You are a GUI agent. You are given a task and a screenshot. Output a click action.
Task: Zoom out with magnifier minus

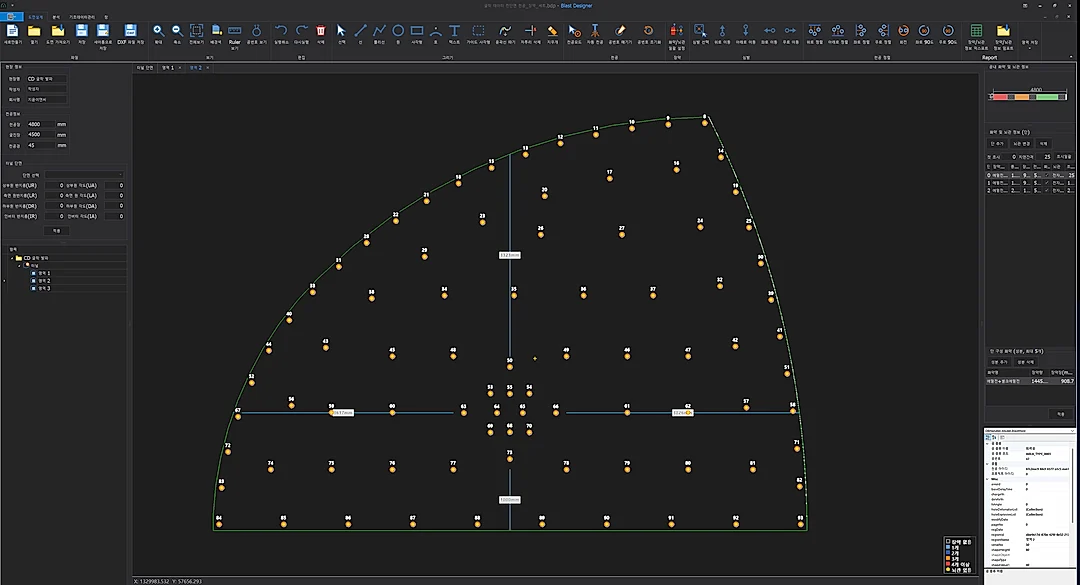(x=177, y=31)
